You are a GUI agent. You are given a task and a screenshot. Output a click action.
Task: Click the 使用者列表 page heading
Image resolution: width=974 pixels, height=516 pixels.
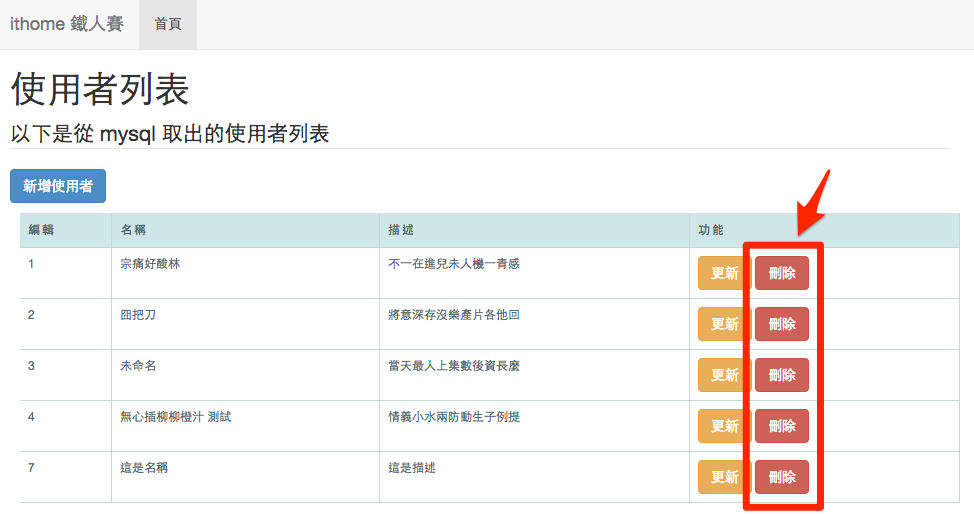[x=100, y=91]
